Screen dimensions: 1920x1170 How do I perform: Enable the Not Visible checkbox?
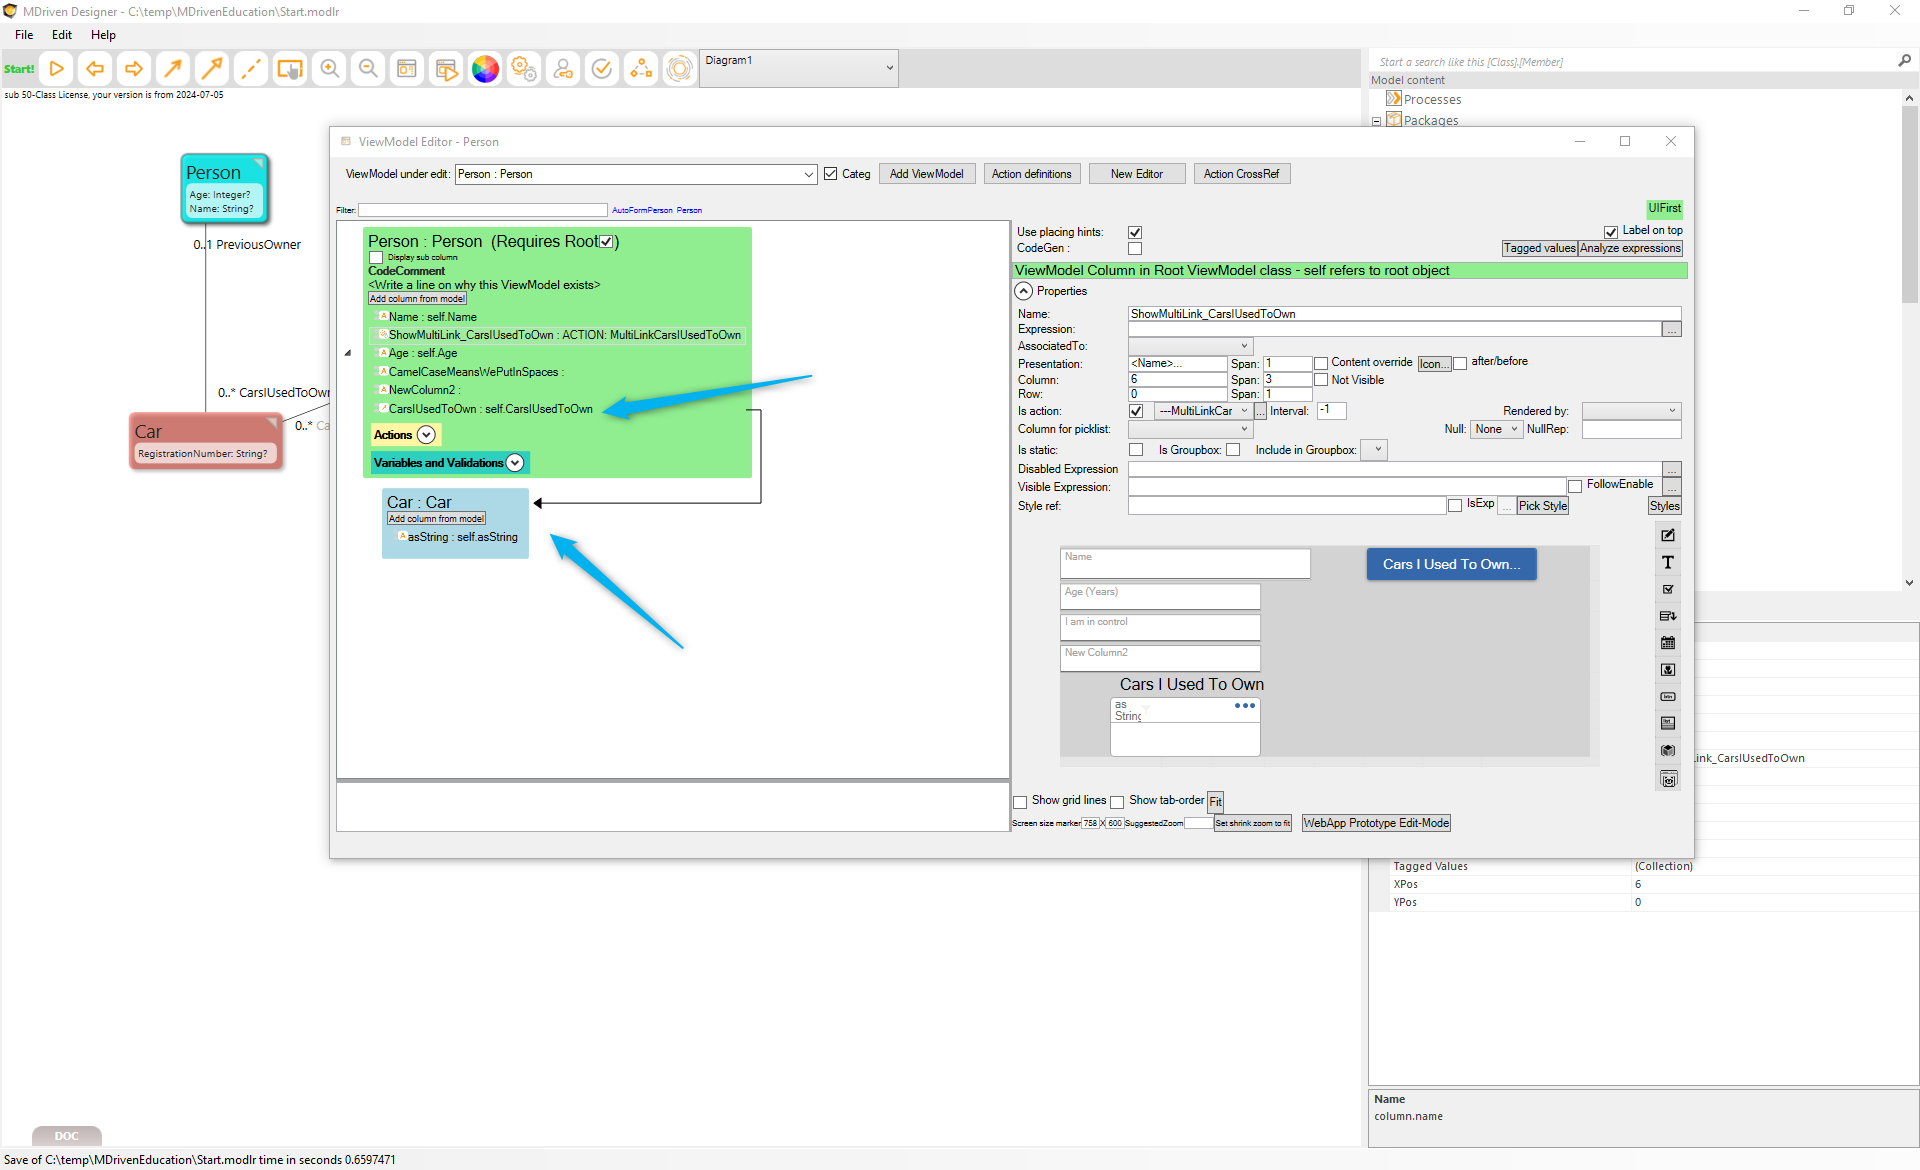pos(1321,380)
